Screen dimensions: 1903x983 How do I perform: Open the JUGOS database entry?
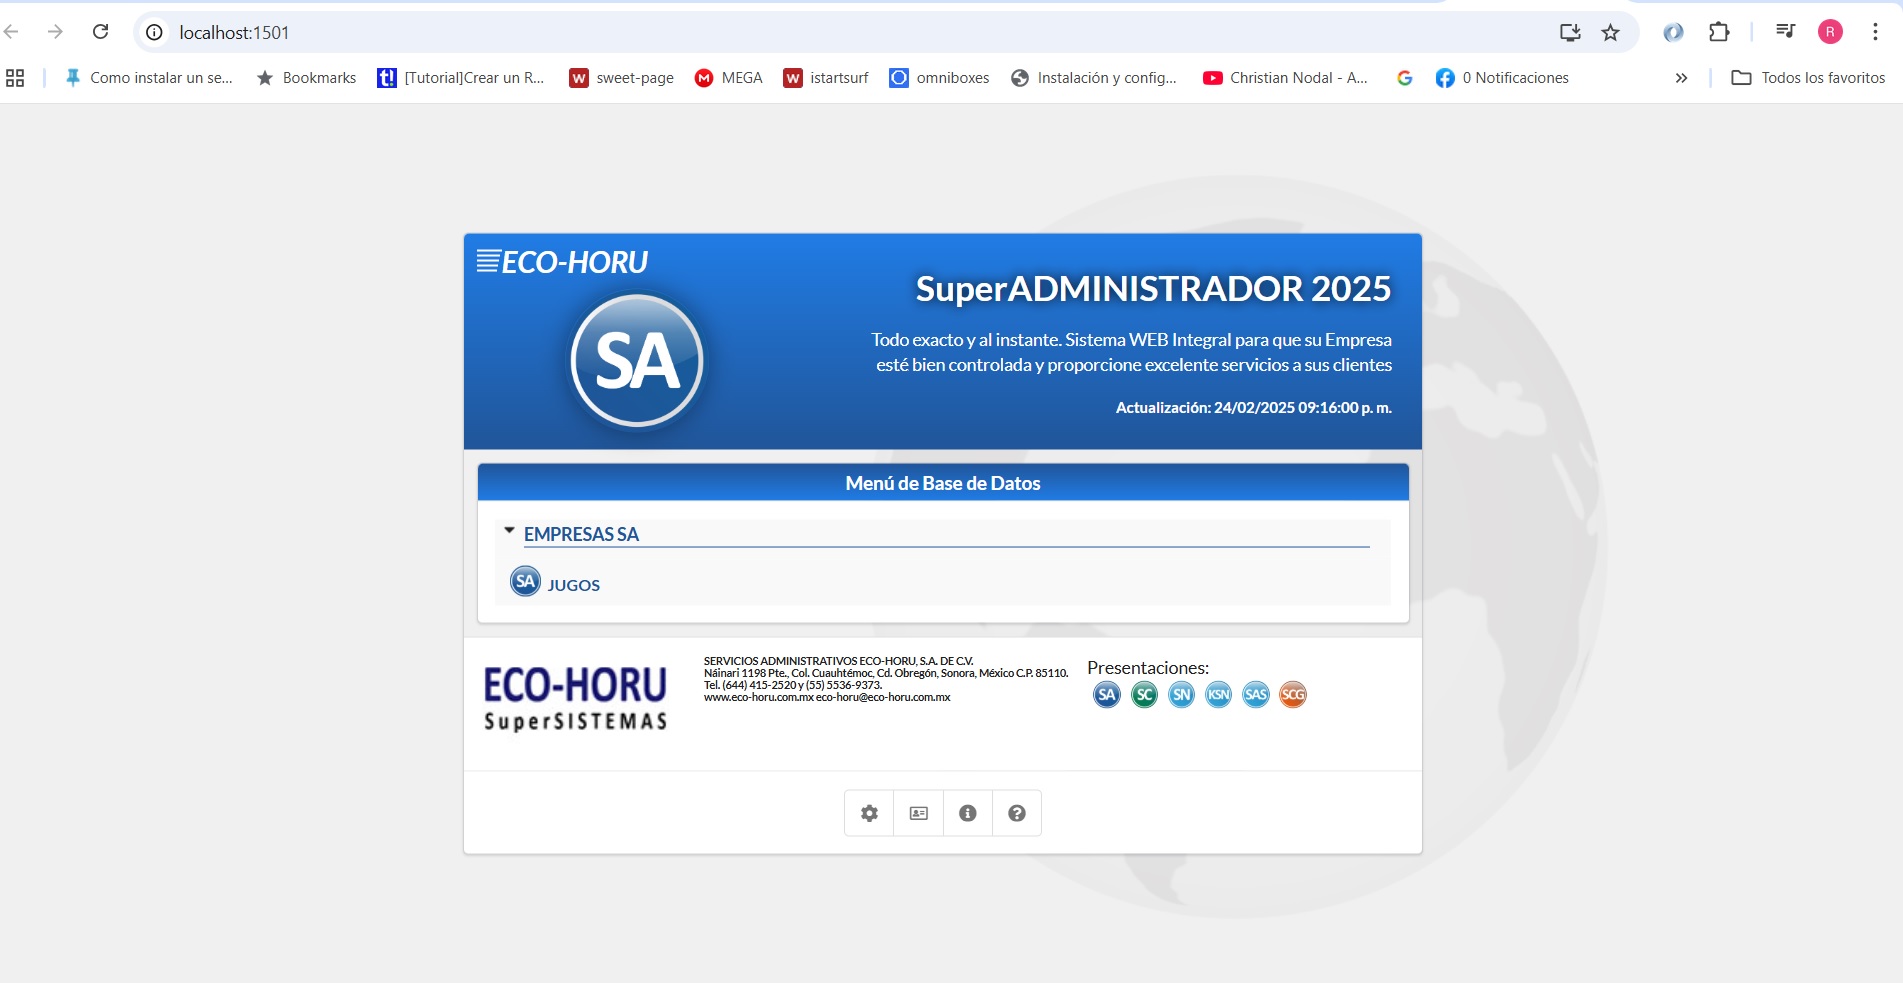coord(573,585)
